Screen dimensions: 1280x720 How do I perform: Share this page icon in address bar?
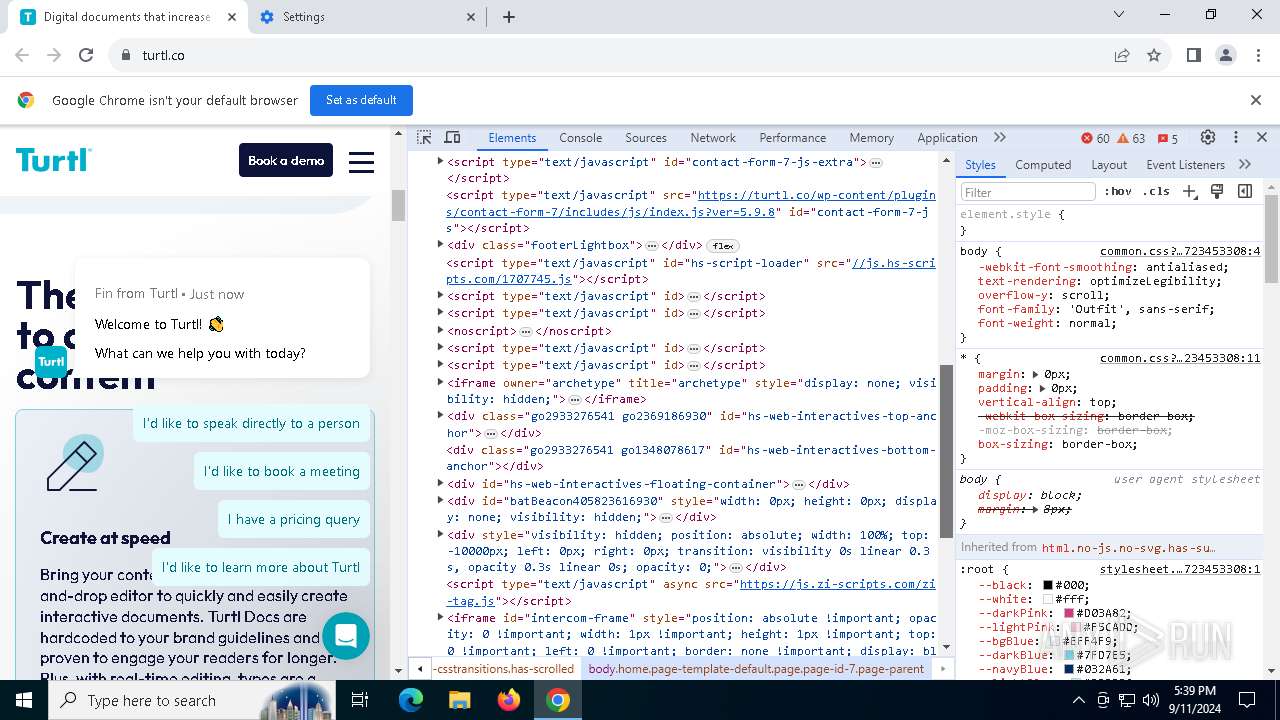click(1122, 56)
